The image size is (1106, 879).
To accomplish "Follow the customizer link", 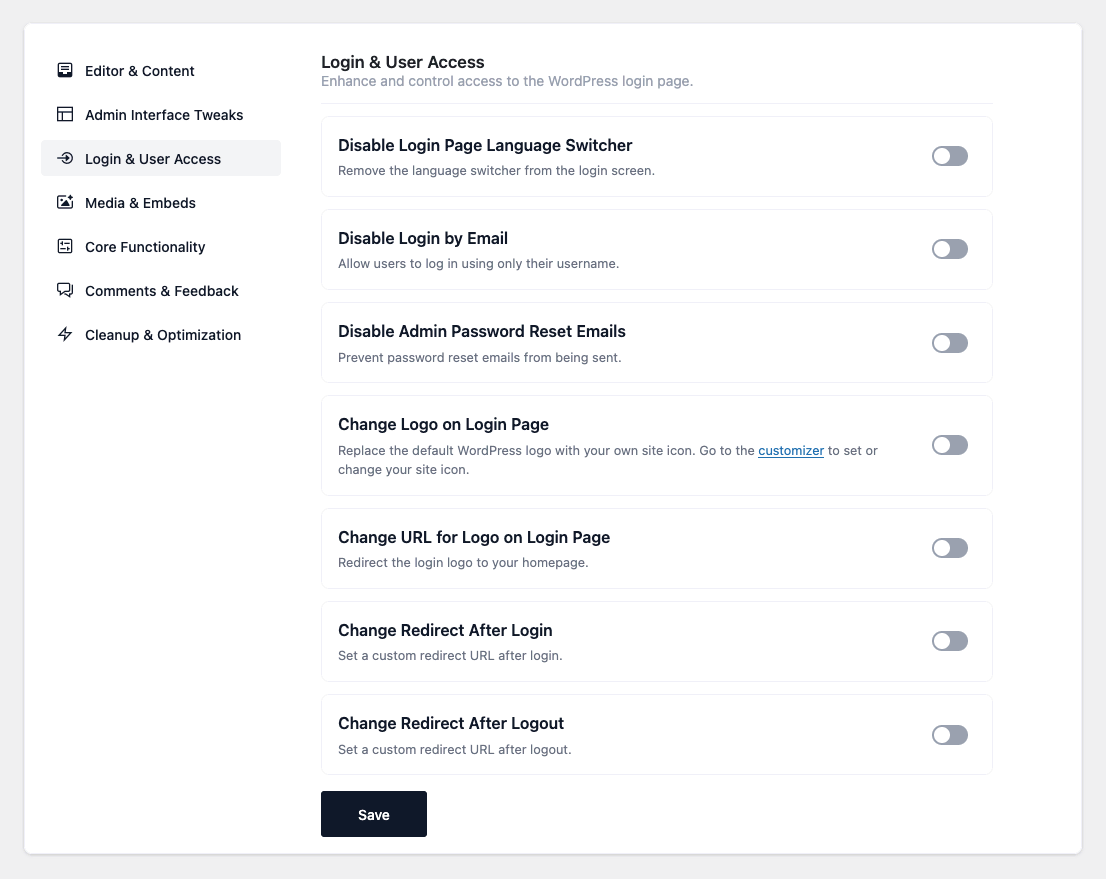I will point(790,451).
